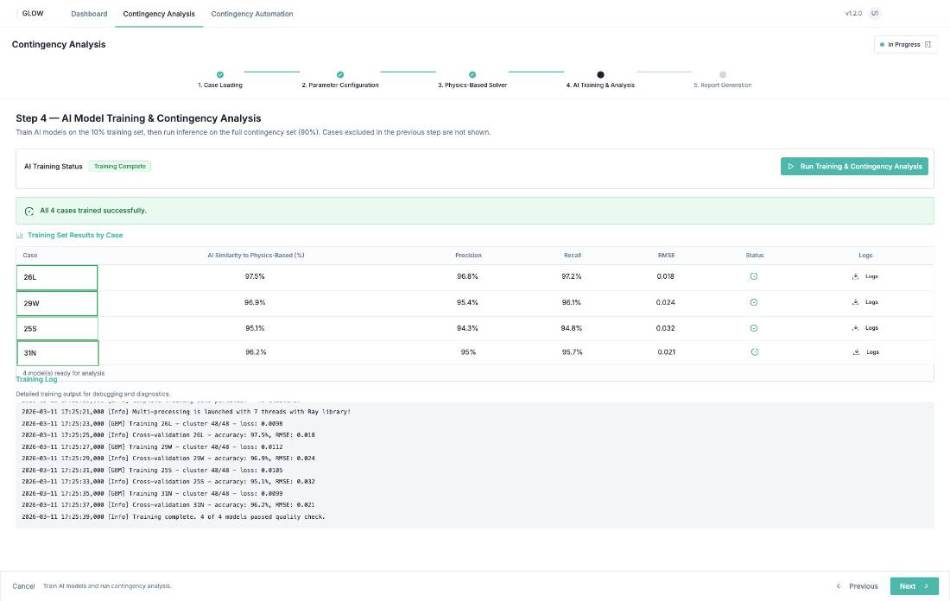Viewport: 950px width, 601px height.
Task: Click the v1.2.0 version label
Action: [x=853, y=13]
